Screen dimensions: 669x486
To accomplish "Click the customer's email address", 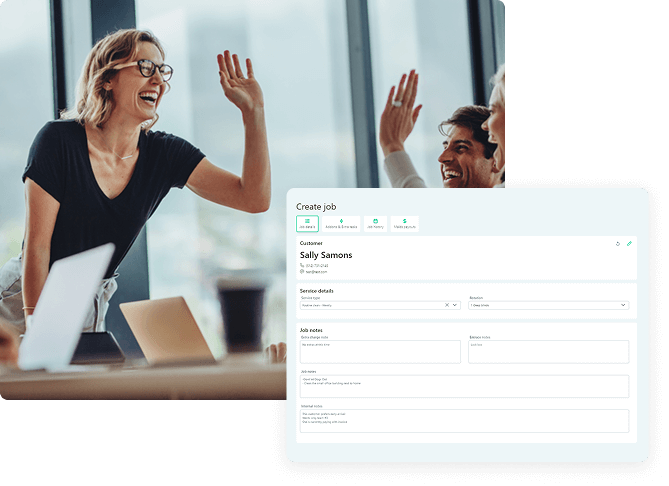I will tap(317, 271).
